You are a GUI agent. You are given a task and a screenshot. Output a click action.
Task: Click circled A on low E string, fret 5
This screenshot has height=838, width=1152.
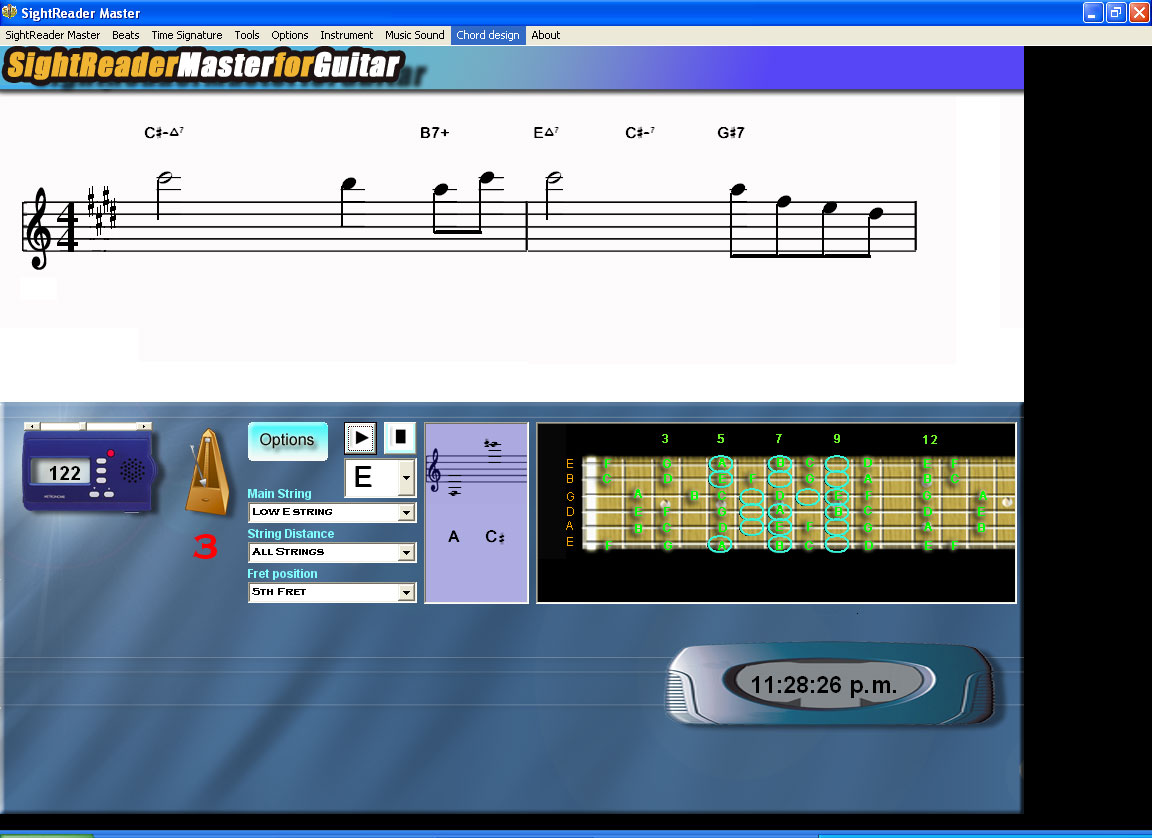tap(721, 545)
